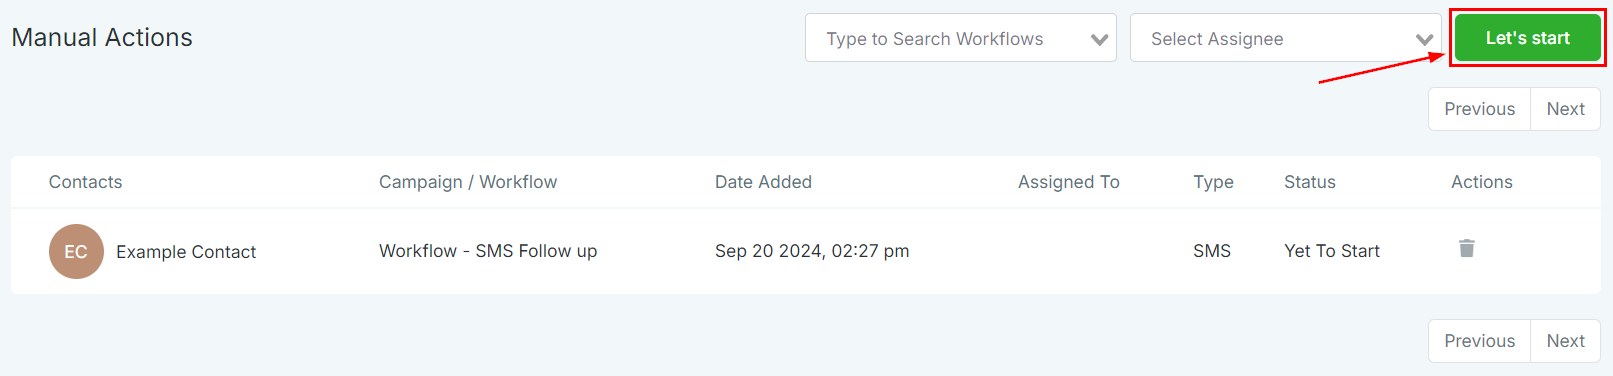Click the Type column header

[x=1213, y=182]
